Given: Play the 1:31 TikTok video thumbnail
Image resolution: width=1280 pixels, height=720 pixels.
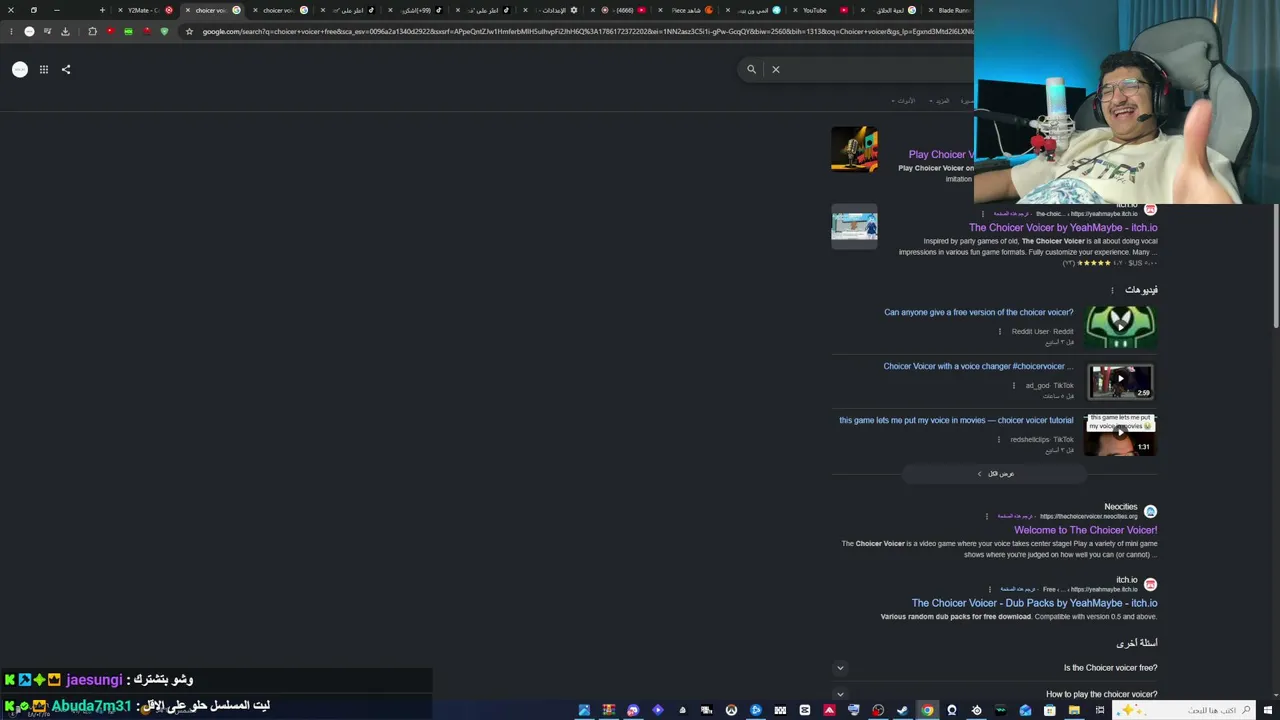Looking at the screenshot, I should pos(1121,435).
